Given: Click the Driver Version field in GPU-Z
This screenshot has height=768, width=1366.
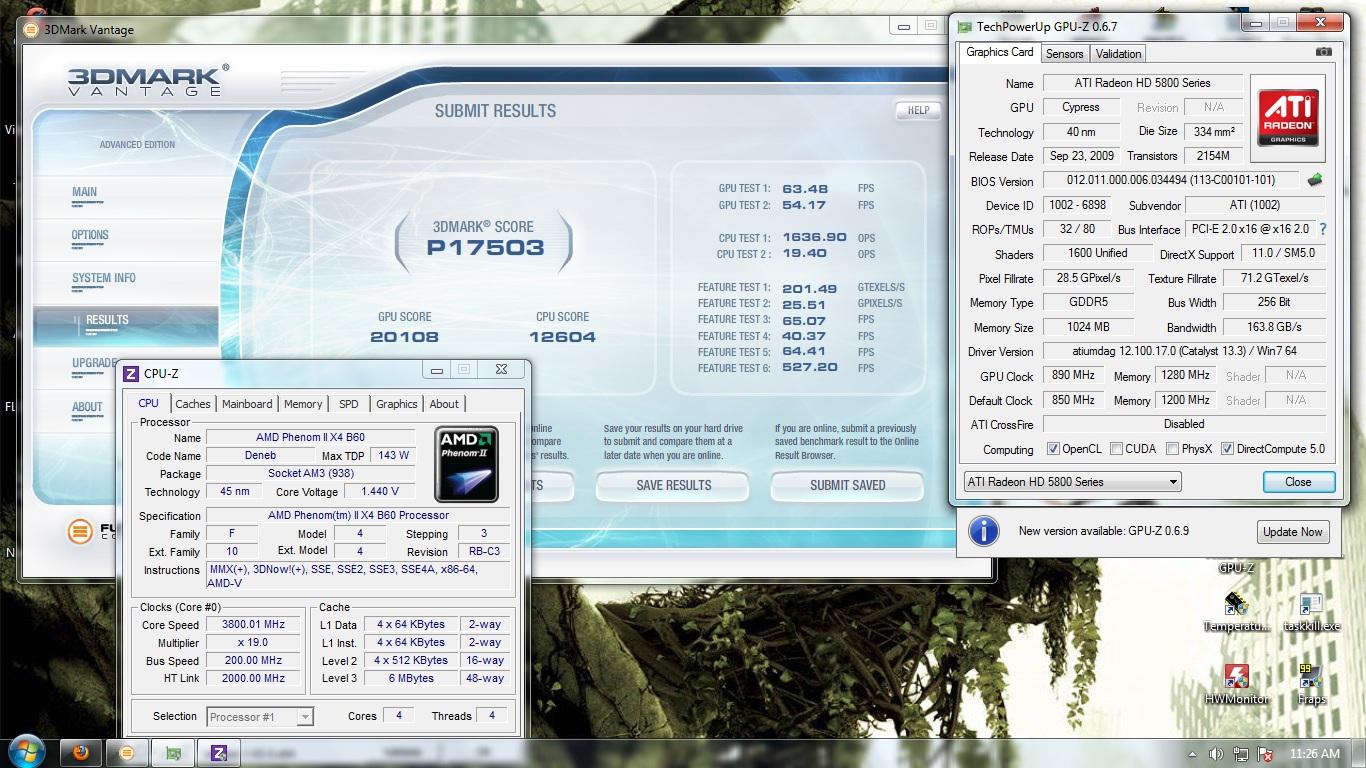Looking at the screenshot, I should click(x=1184, y=352).
